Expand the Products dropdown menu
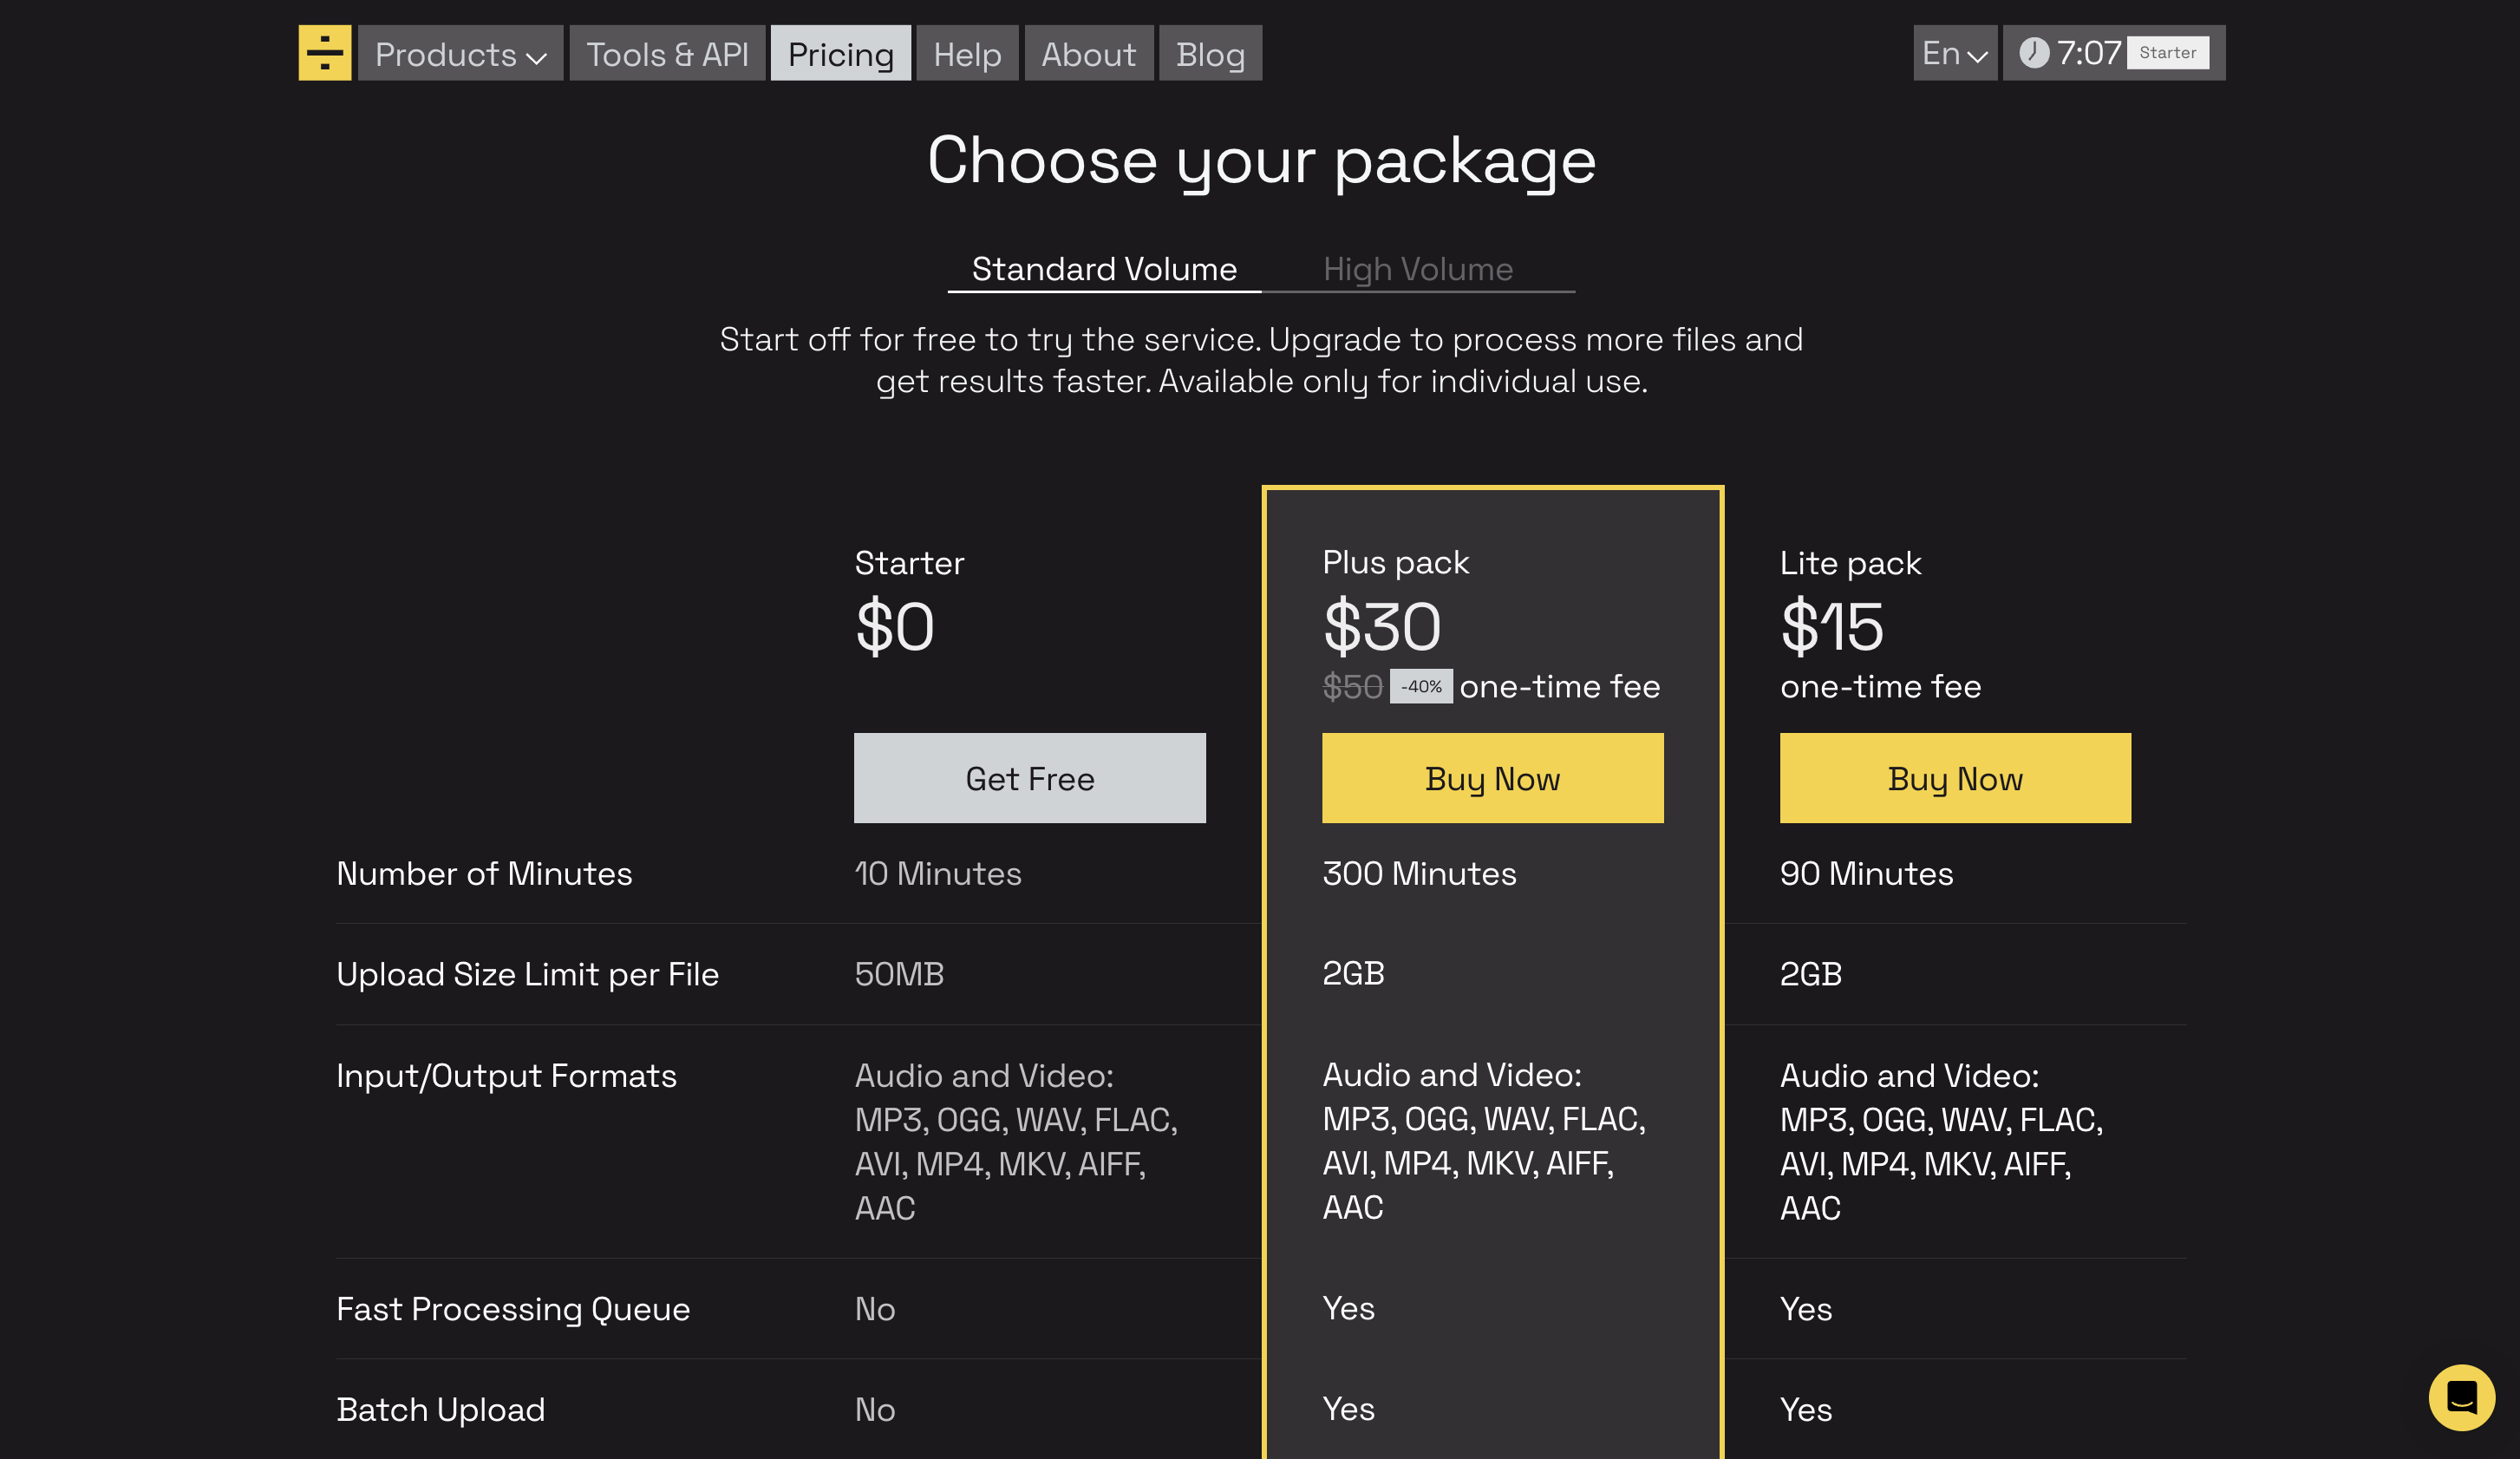Viewport: 2520px width, 1459px height. click(x=458, y=52)
